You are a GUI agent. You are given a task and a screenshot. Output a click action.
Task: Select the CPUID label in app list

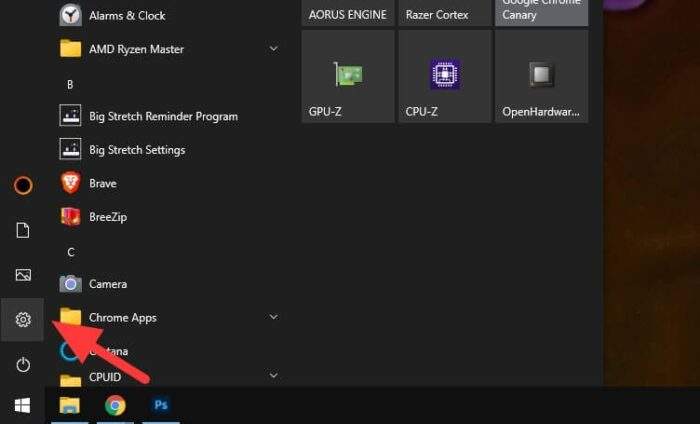coord(105,377)
